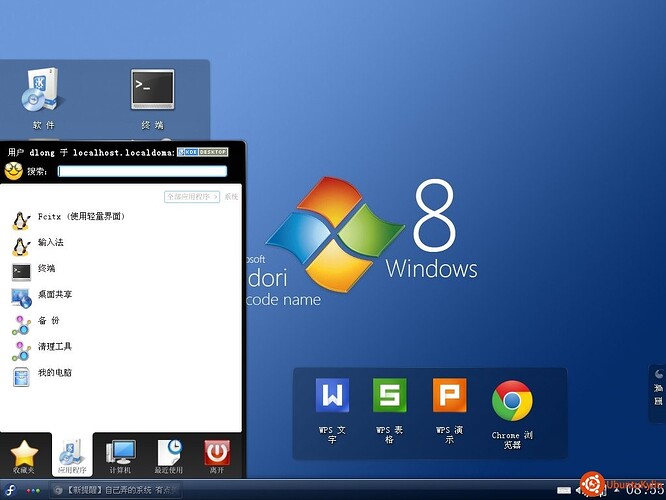Open the 我的电脑 entry

click(x=121, y=377)
